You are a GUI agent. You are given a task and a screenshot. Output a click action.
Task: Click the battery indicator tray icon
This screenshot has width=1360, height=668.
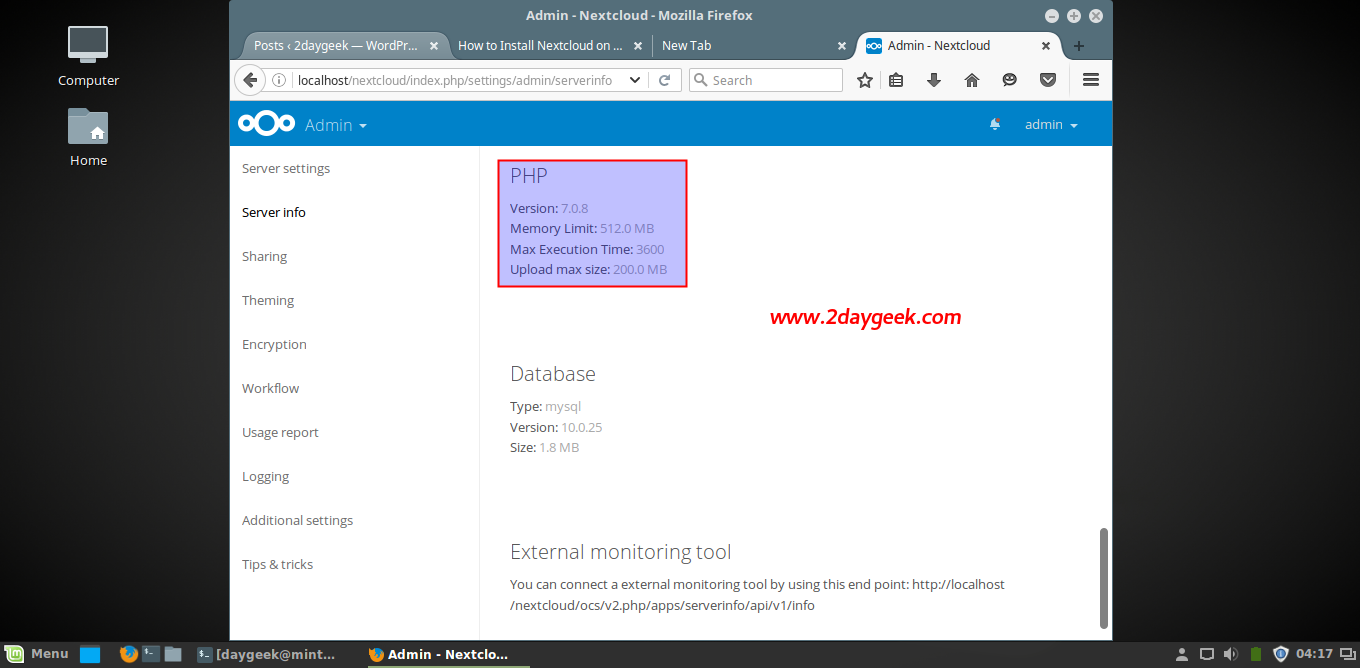pos(1256,655)
